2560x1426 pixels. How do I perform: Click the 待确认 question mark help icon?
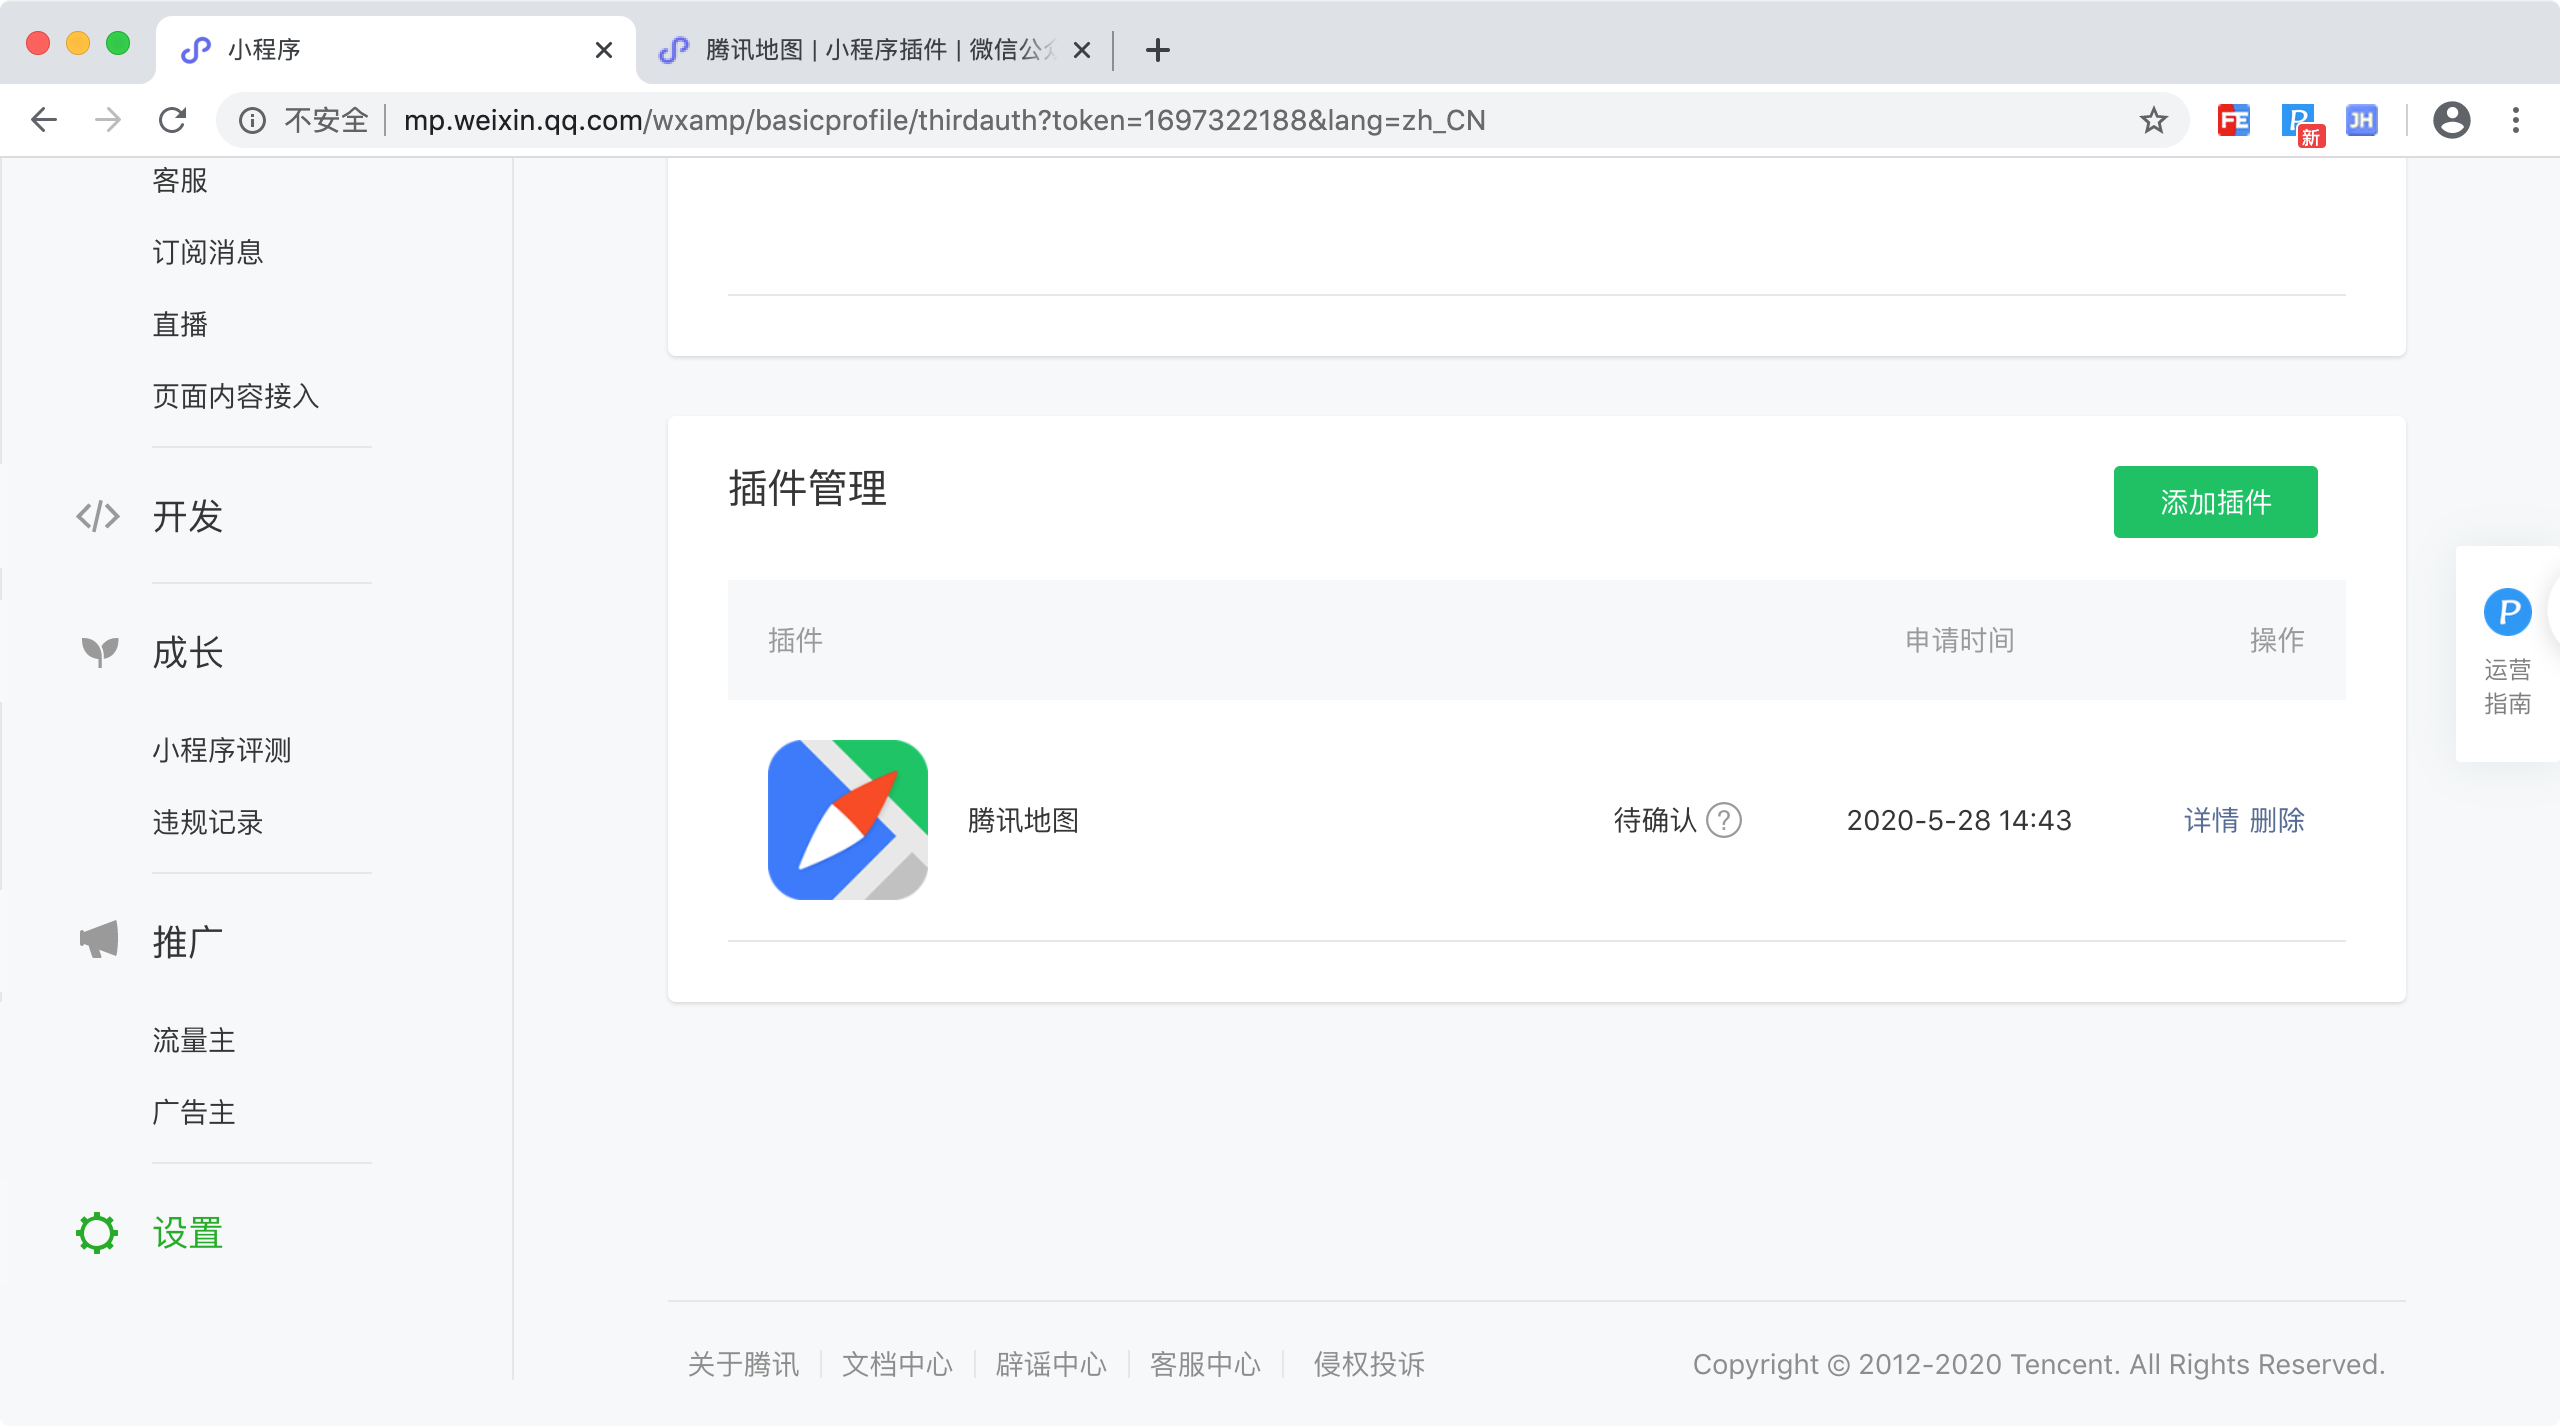pyautogui.click(x=1723, y=820)
